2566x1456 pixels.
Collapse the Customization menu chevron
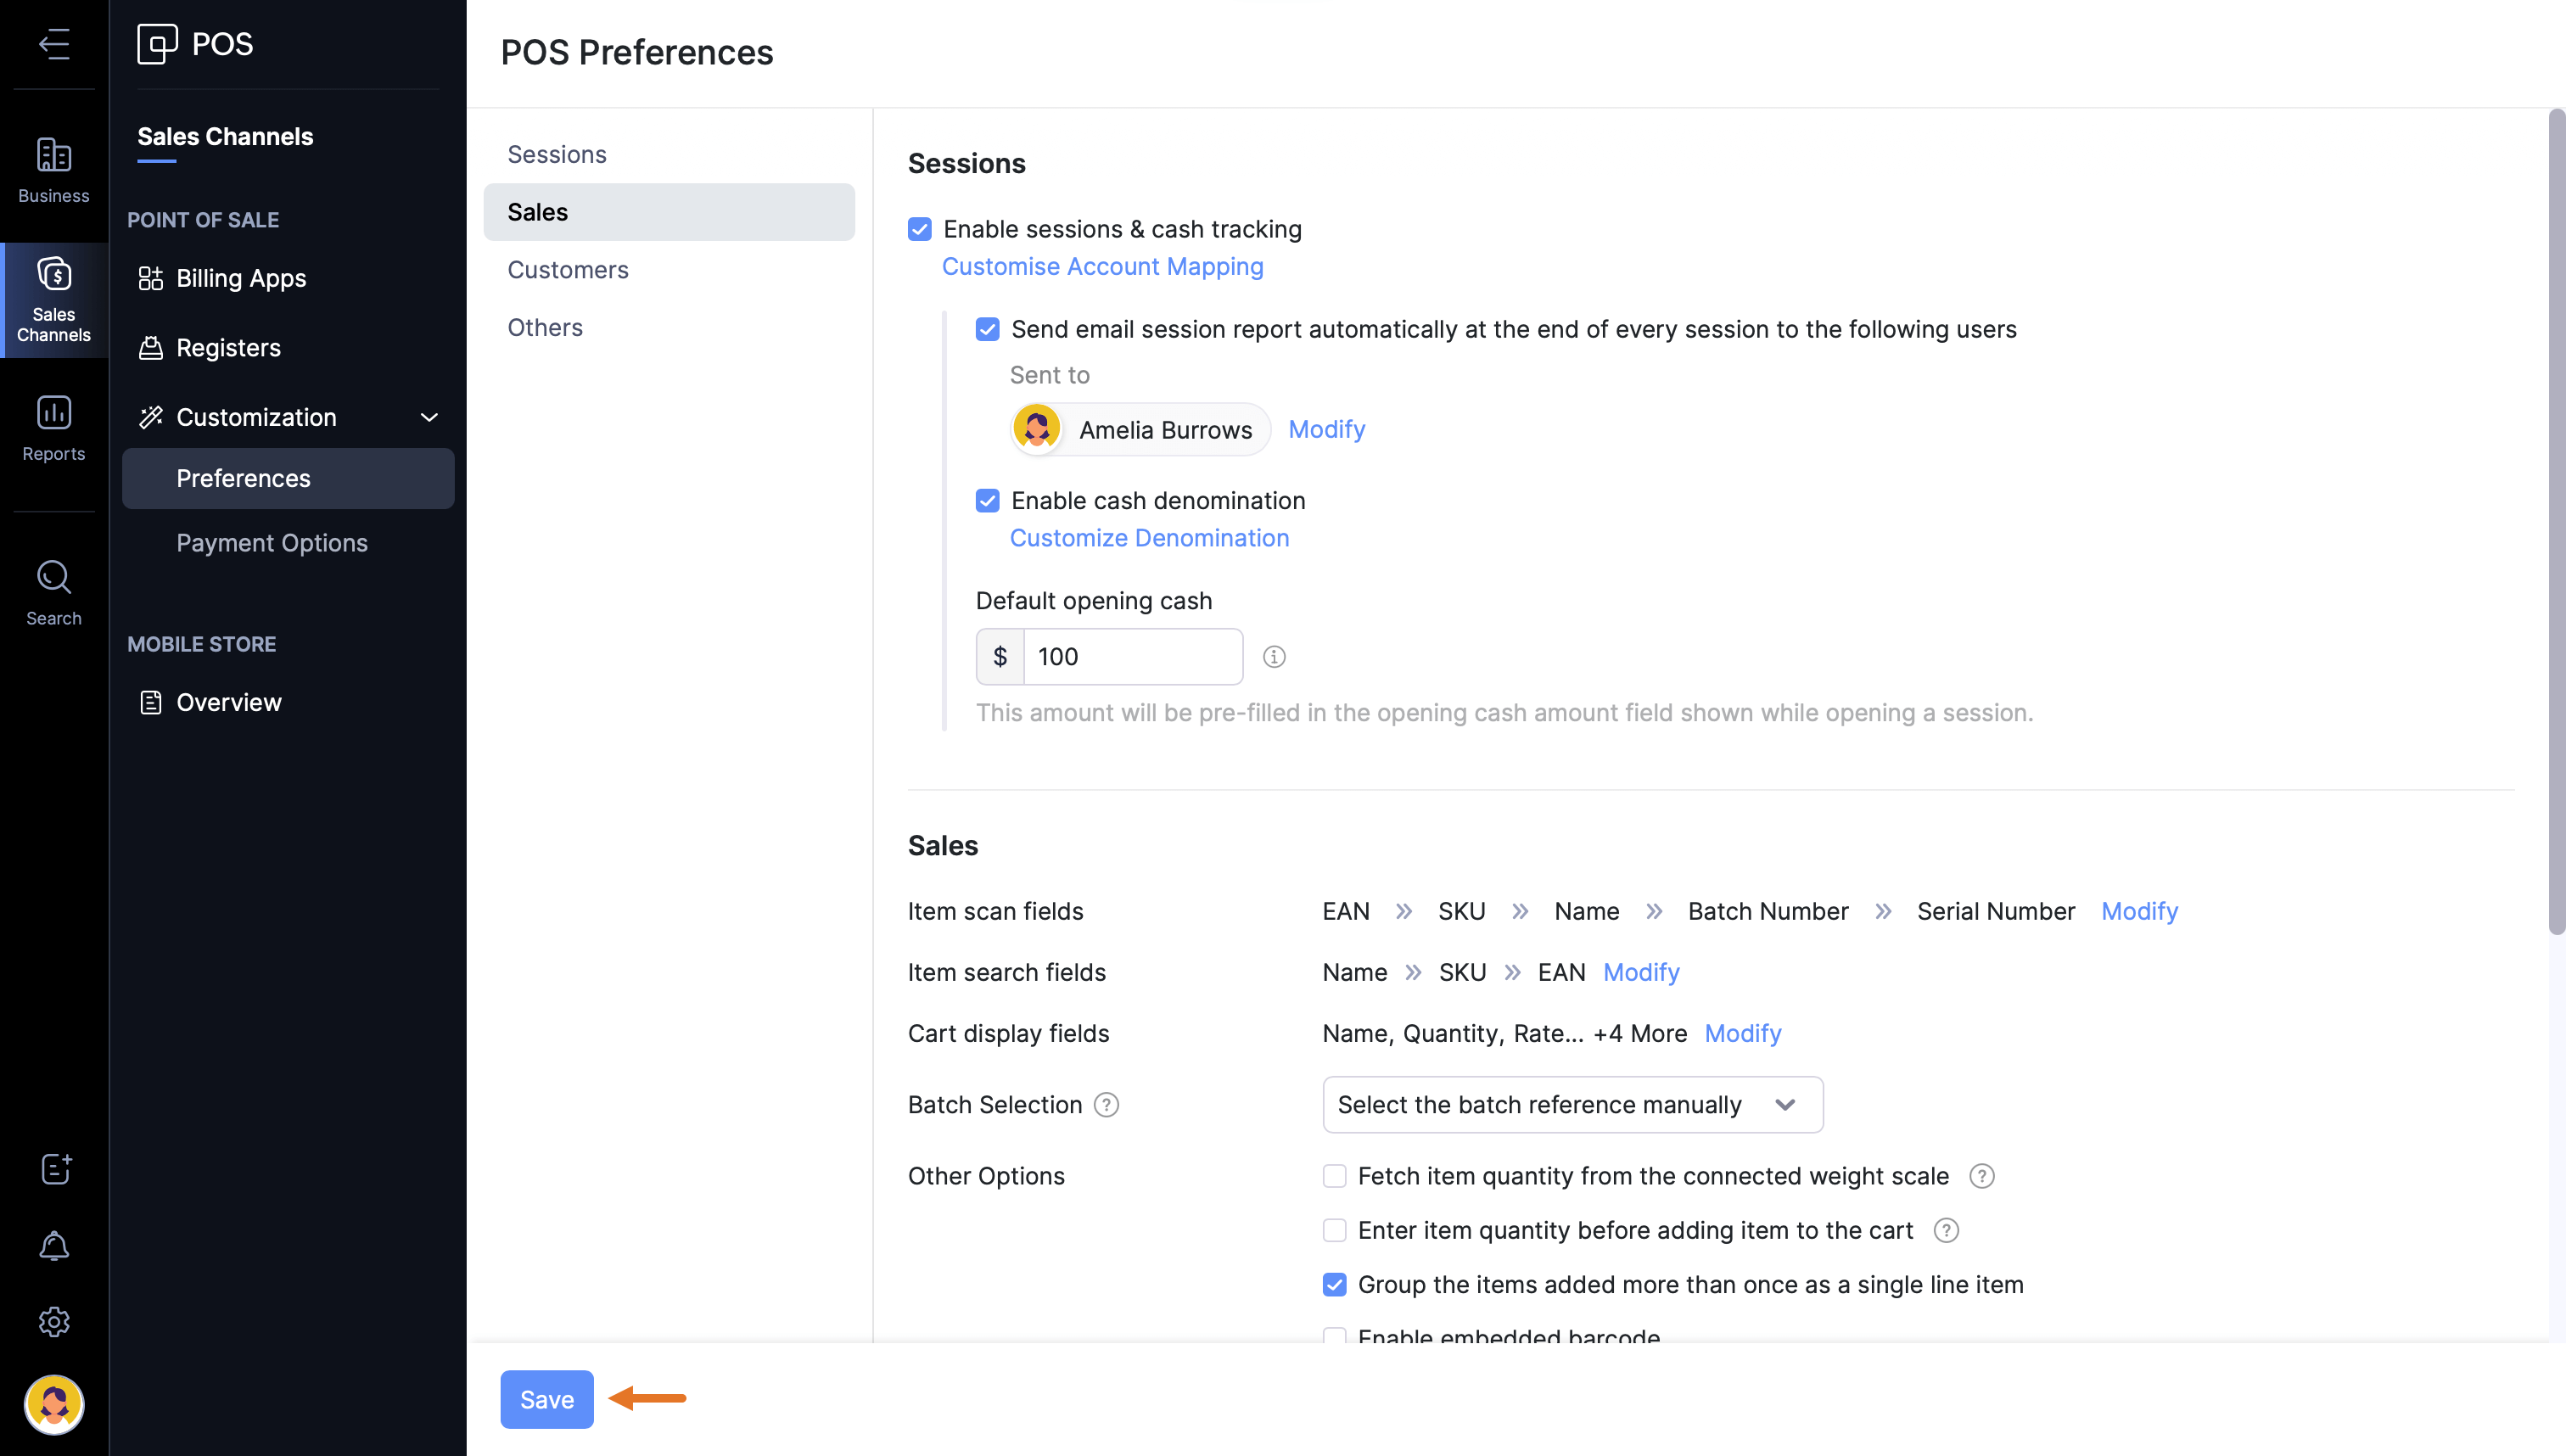429,418
